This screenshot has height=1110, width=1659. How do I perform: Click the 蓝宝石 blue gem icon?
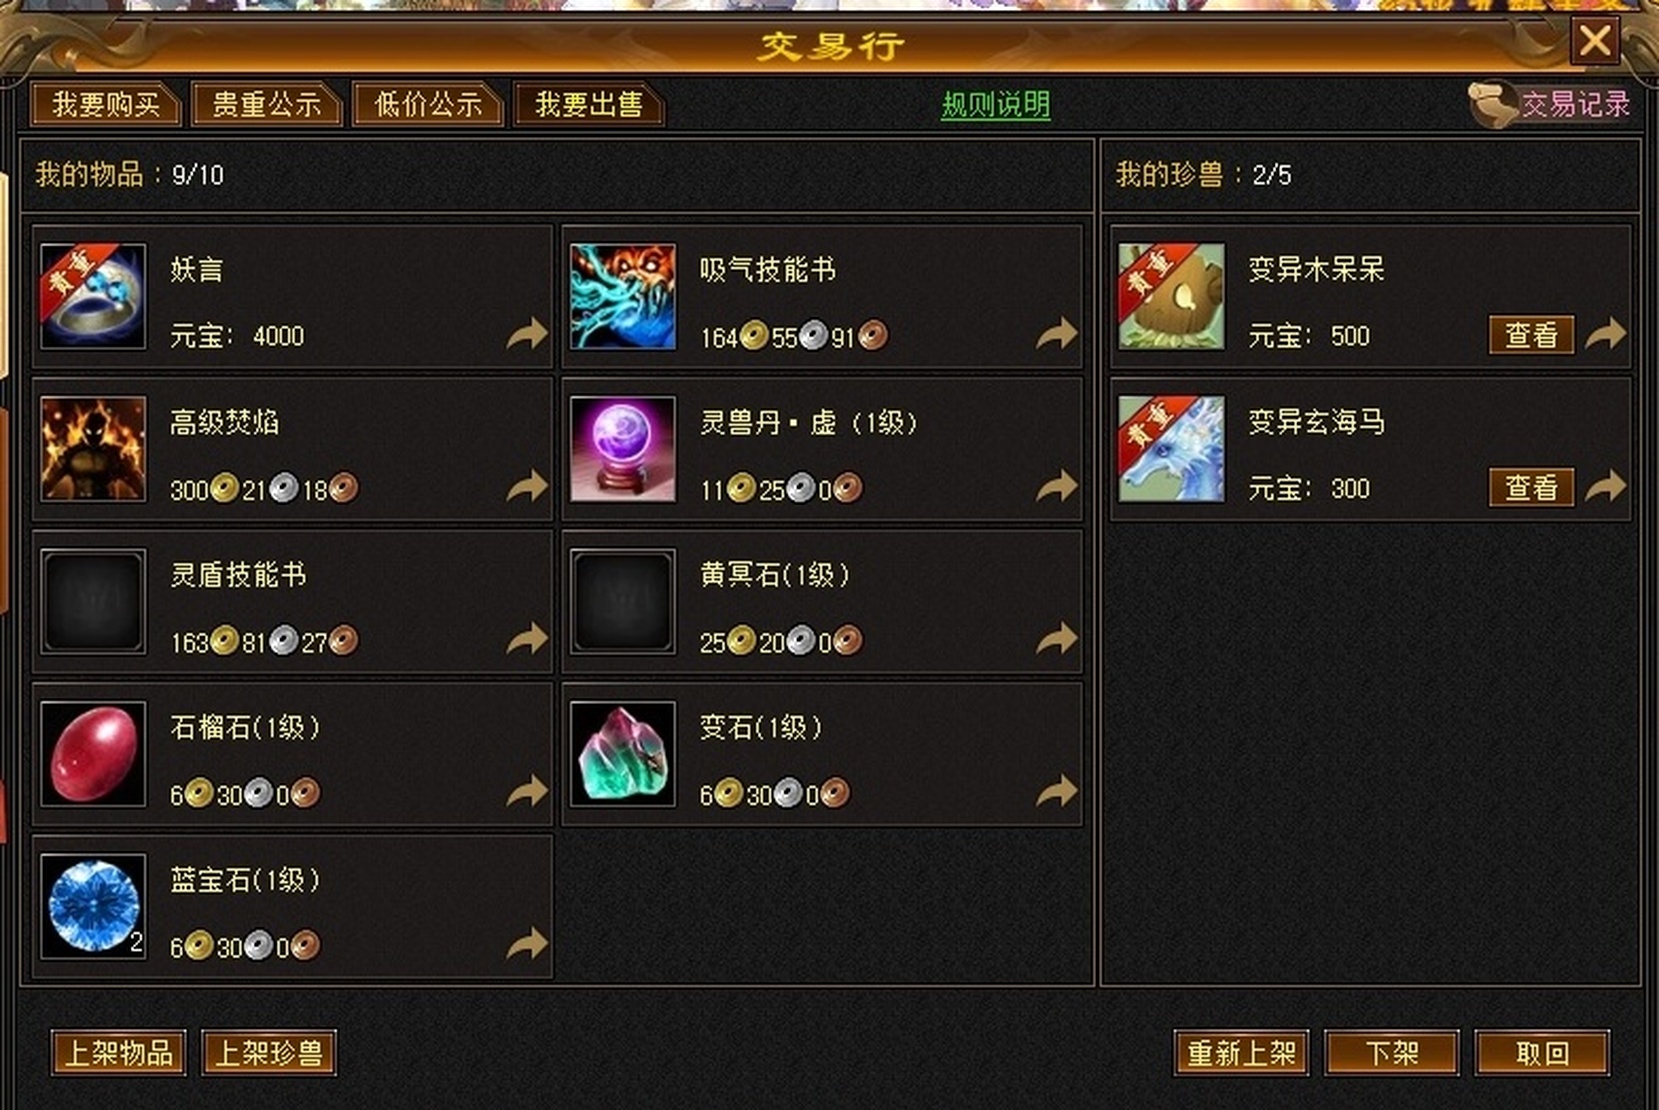click(x=93, y=907)
